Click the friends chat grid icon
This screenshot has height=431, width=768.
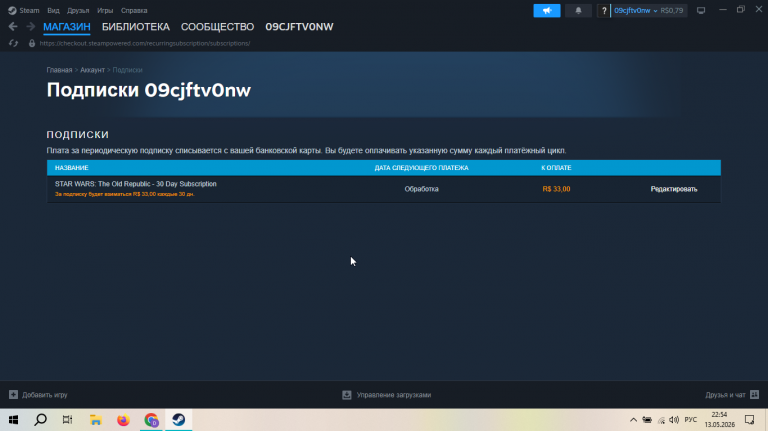click(x=754, y=394)
